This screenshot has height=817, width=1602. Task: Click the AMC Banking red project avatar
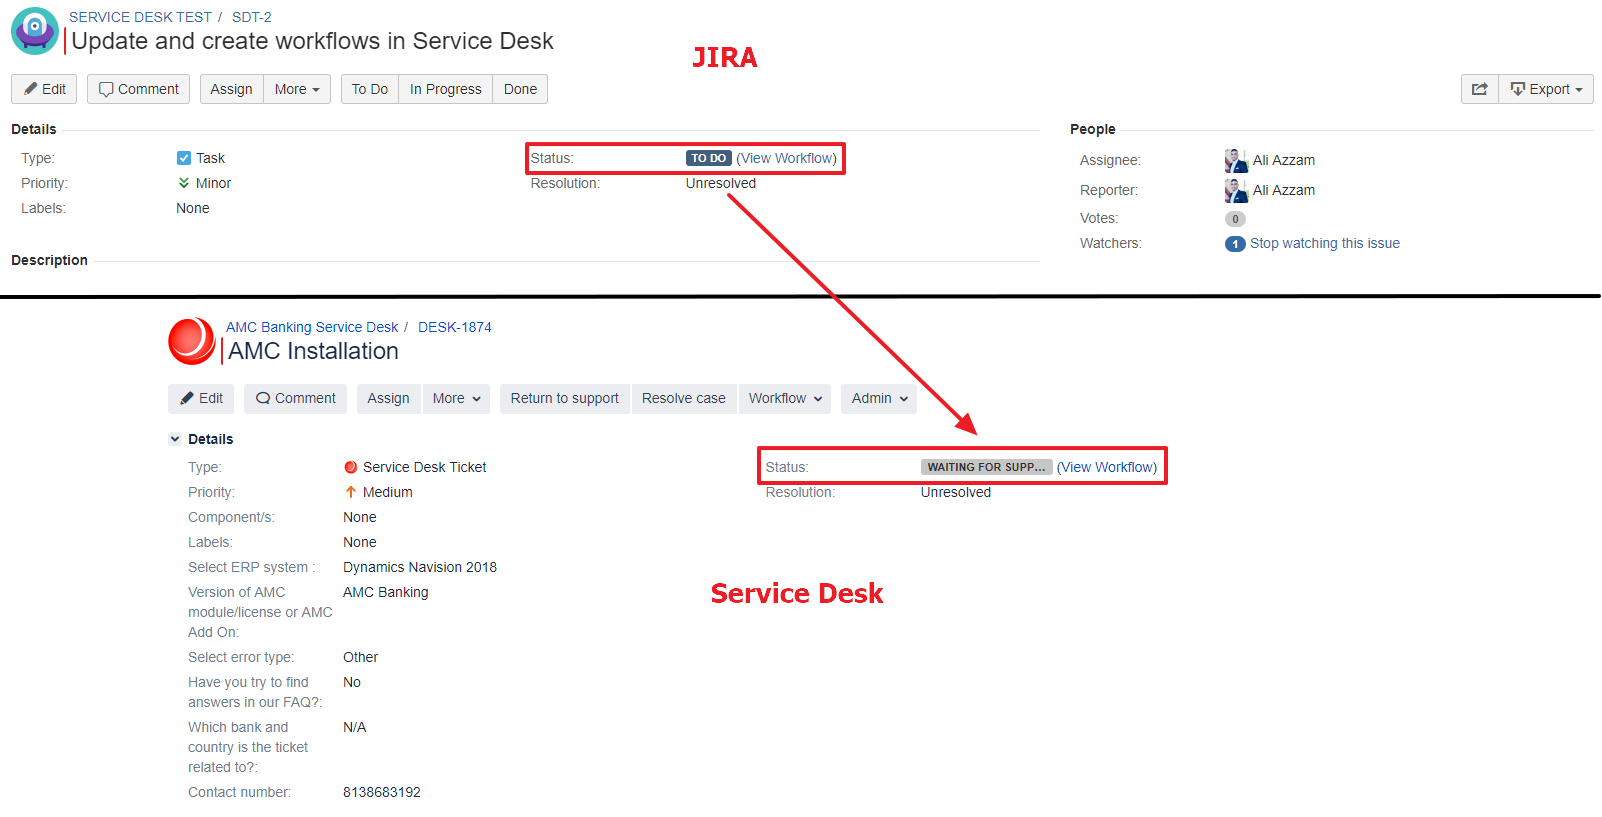pyautogui.click(x=192, y=341)
